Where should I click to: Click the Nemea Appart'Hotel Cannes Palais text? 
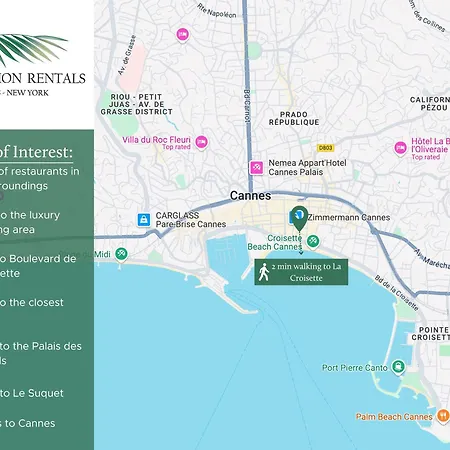pyautogui.click(x=307, y=167)
